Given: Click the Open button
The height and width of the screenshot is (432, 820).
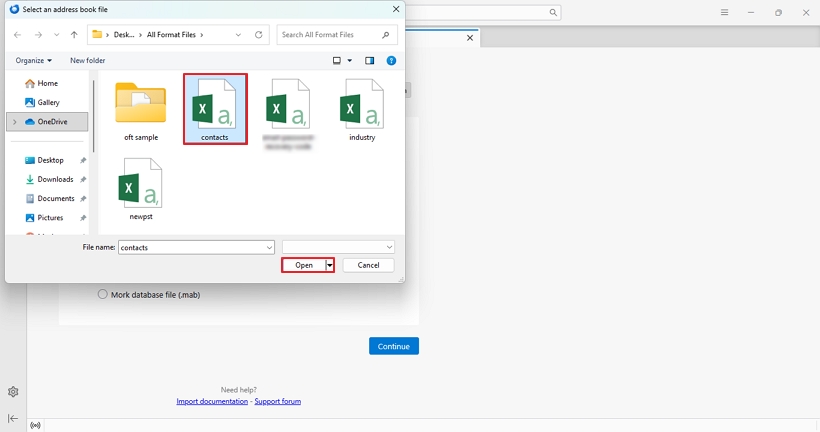Looking at the screenshot, I should click(x=304, y=265).
